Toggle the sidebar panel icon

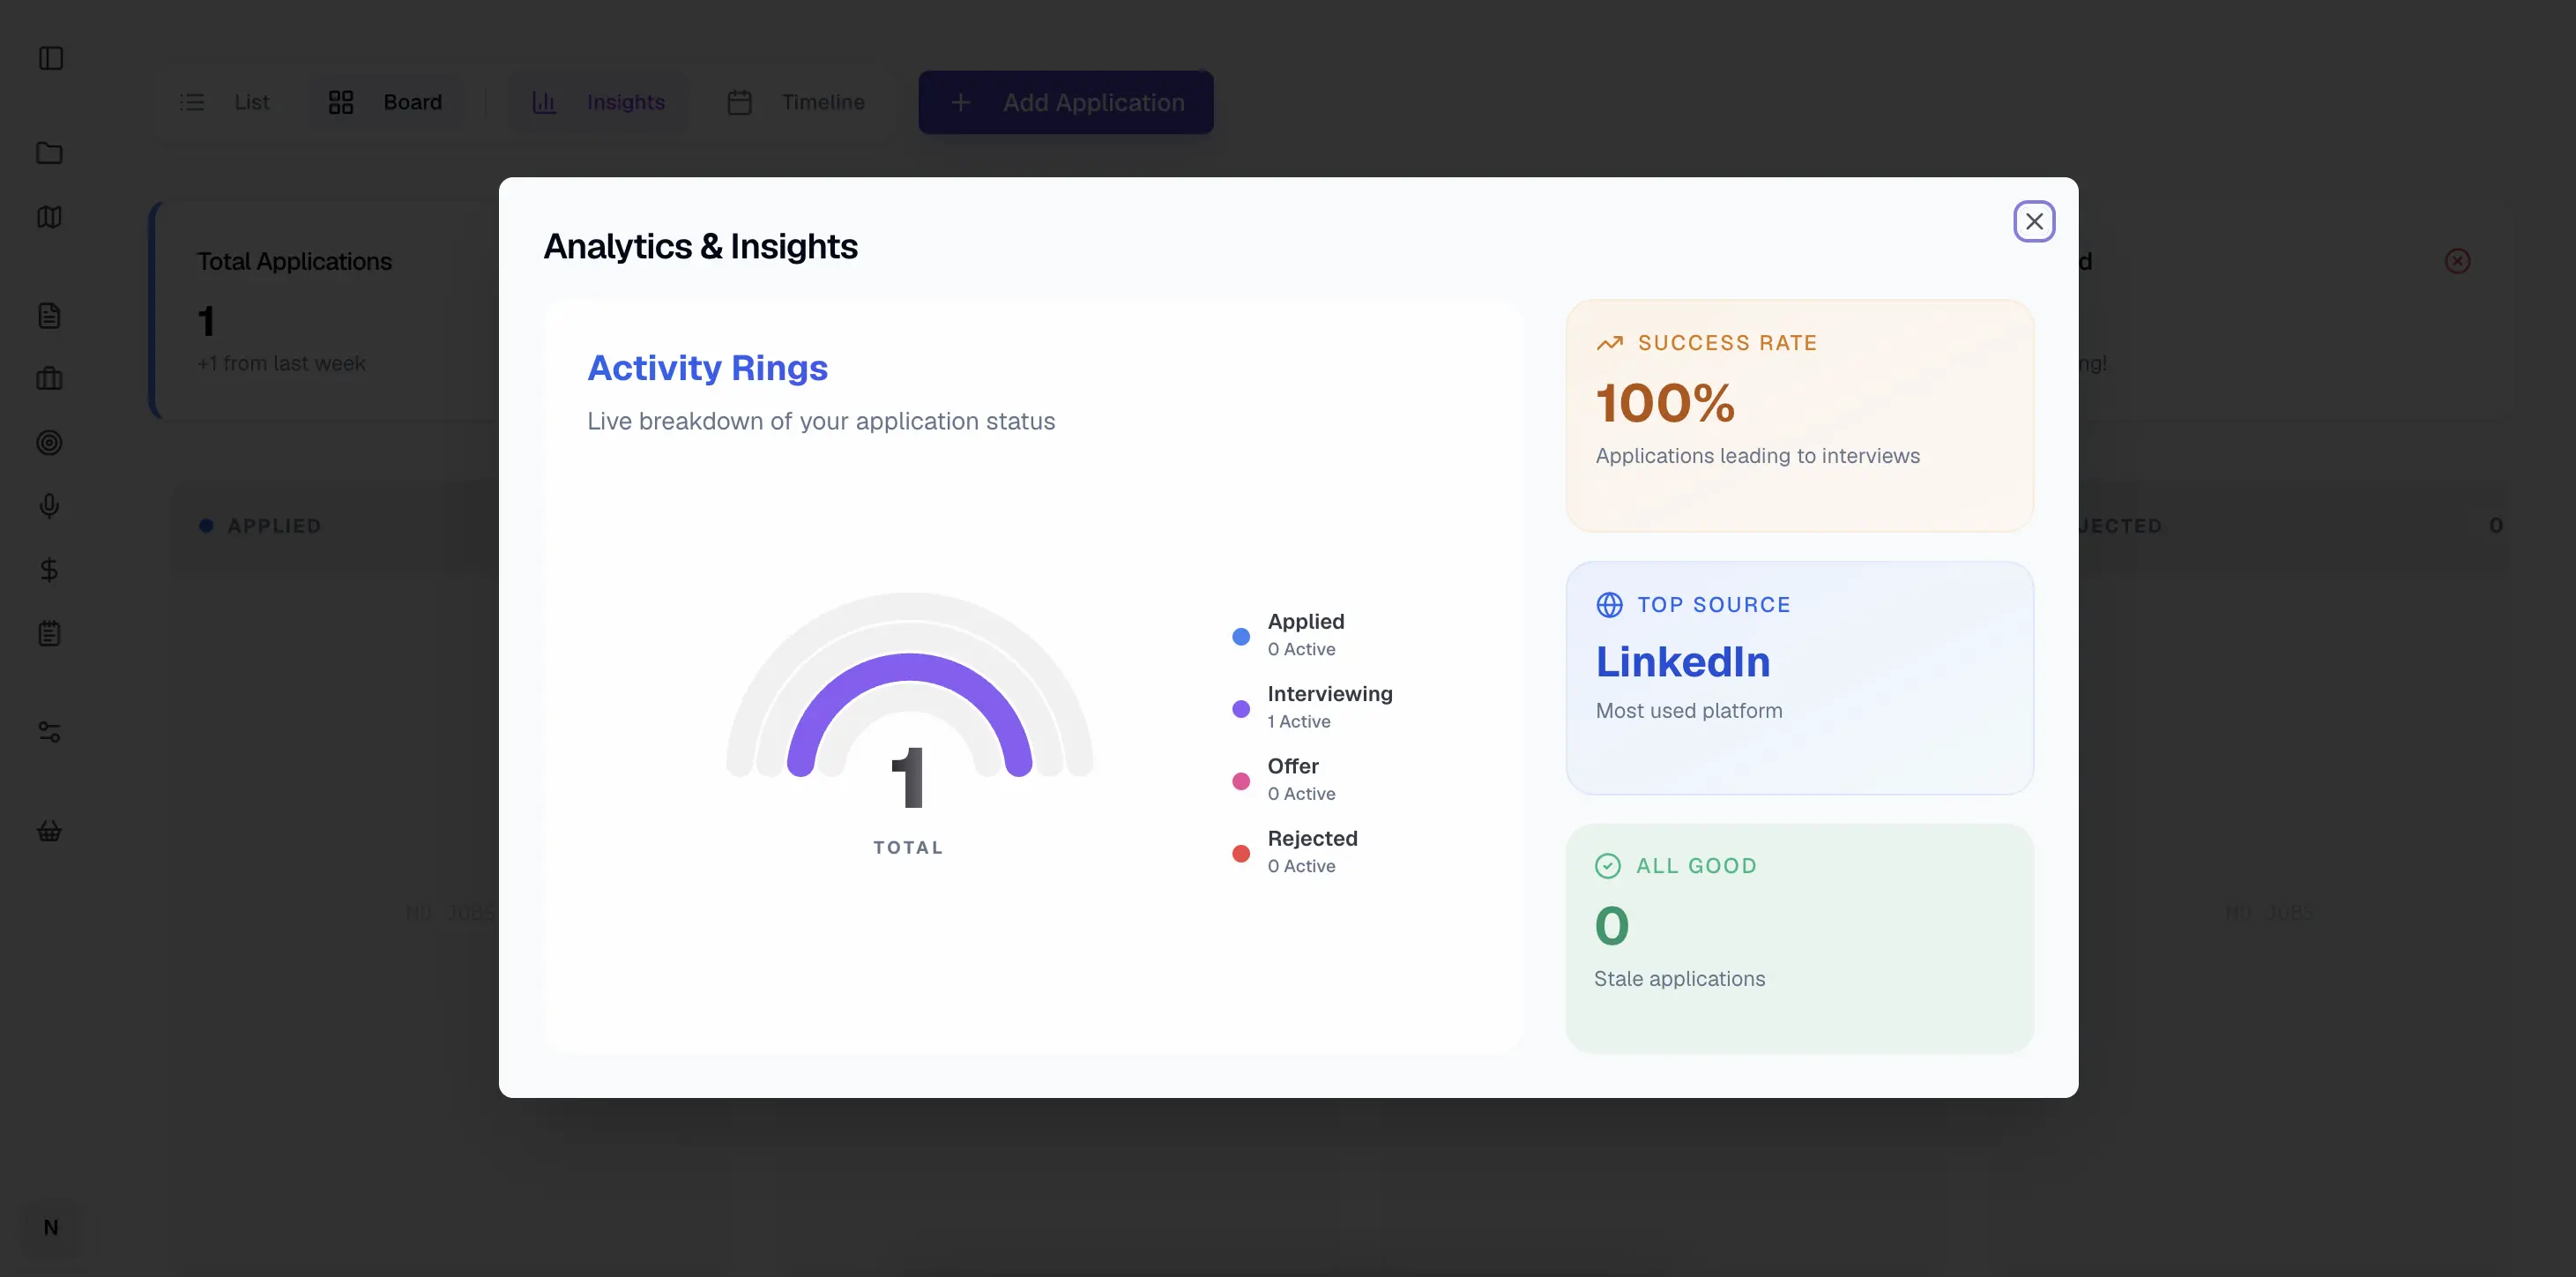pos(50,58)
